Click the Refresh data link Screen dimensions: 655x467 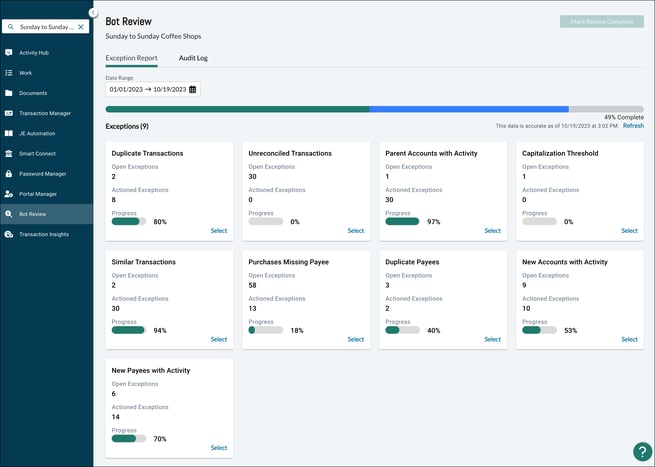(633, 126)
